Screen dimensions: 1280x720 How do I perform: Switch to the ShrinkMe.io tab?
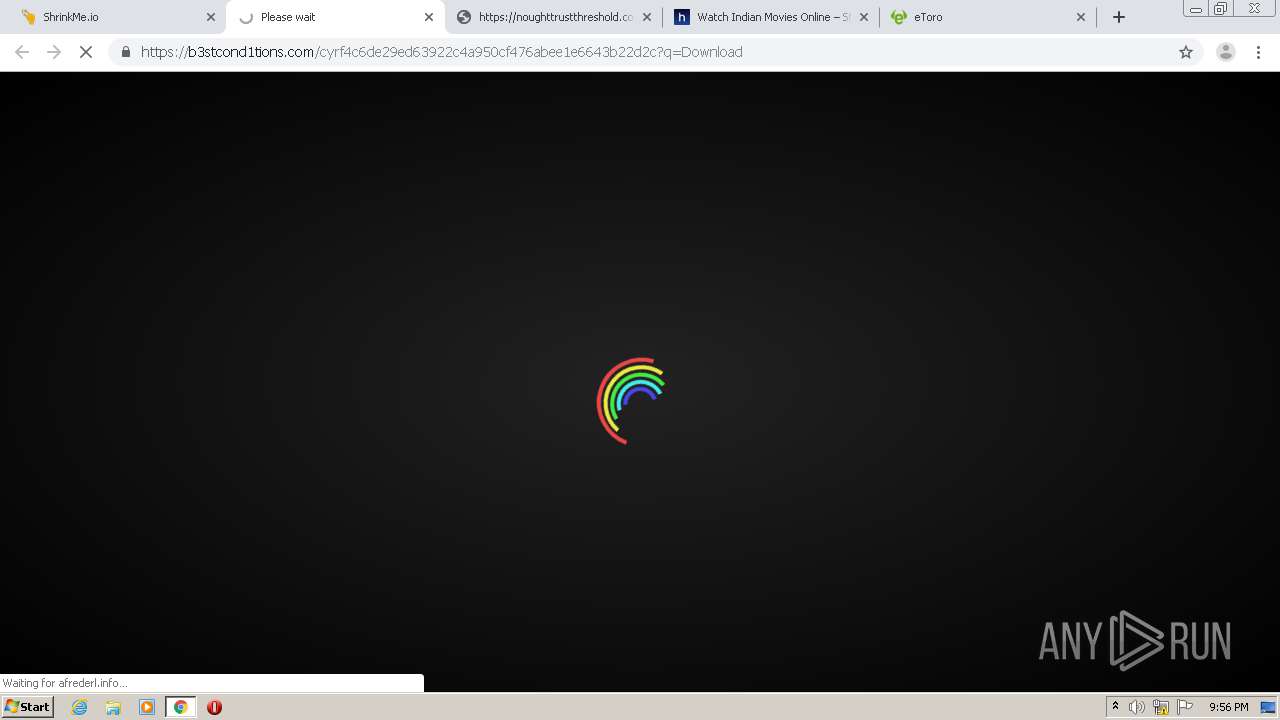(x=118, y=17)
